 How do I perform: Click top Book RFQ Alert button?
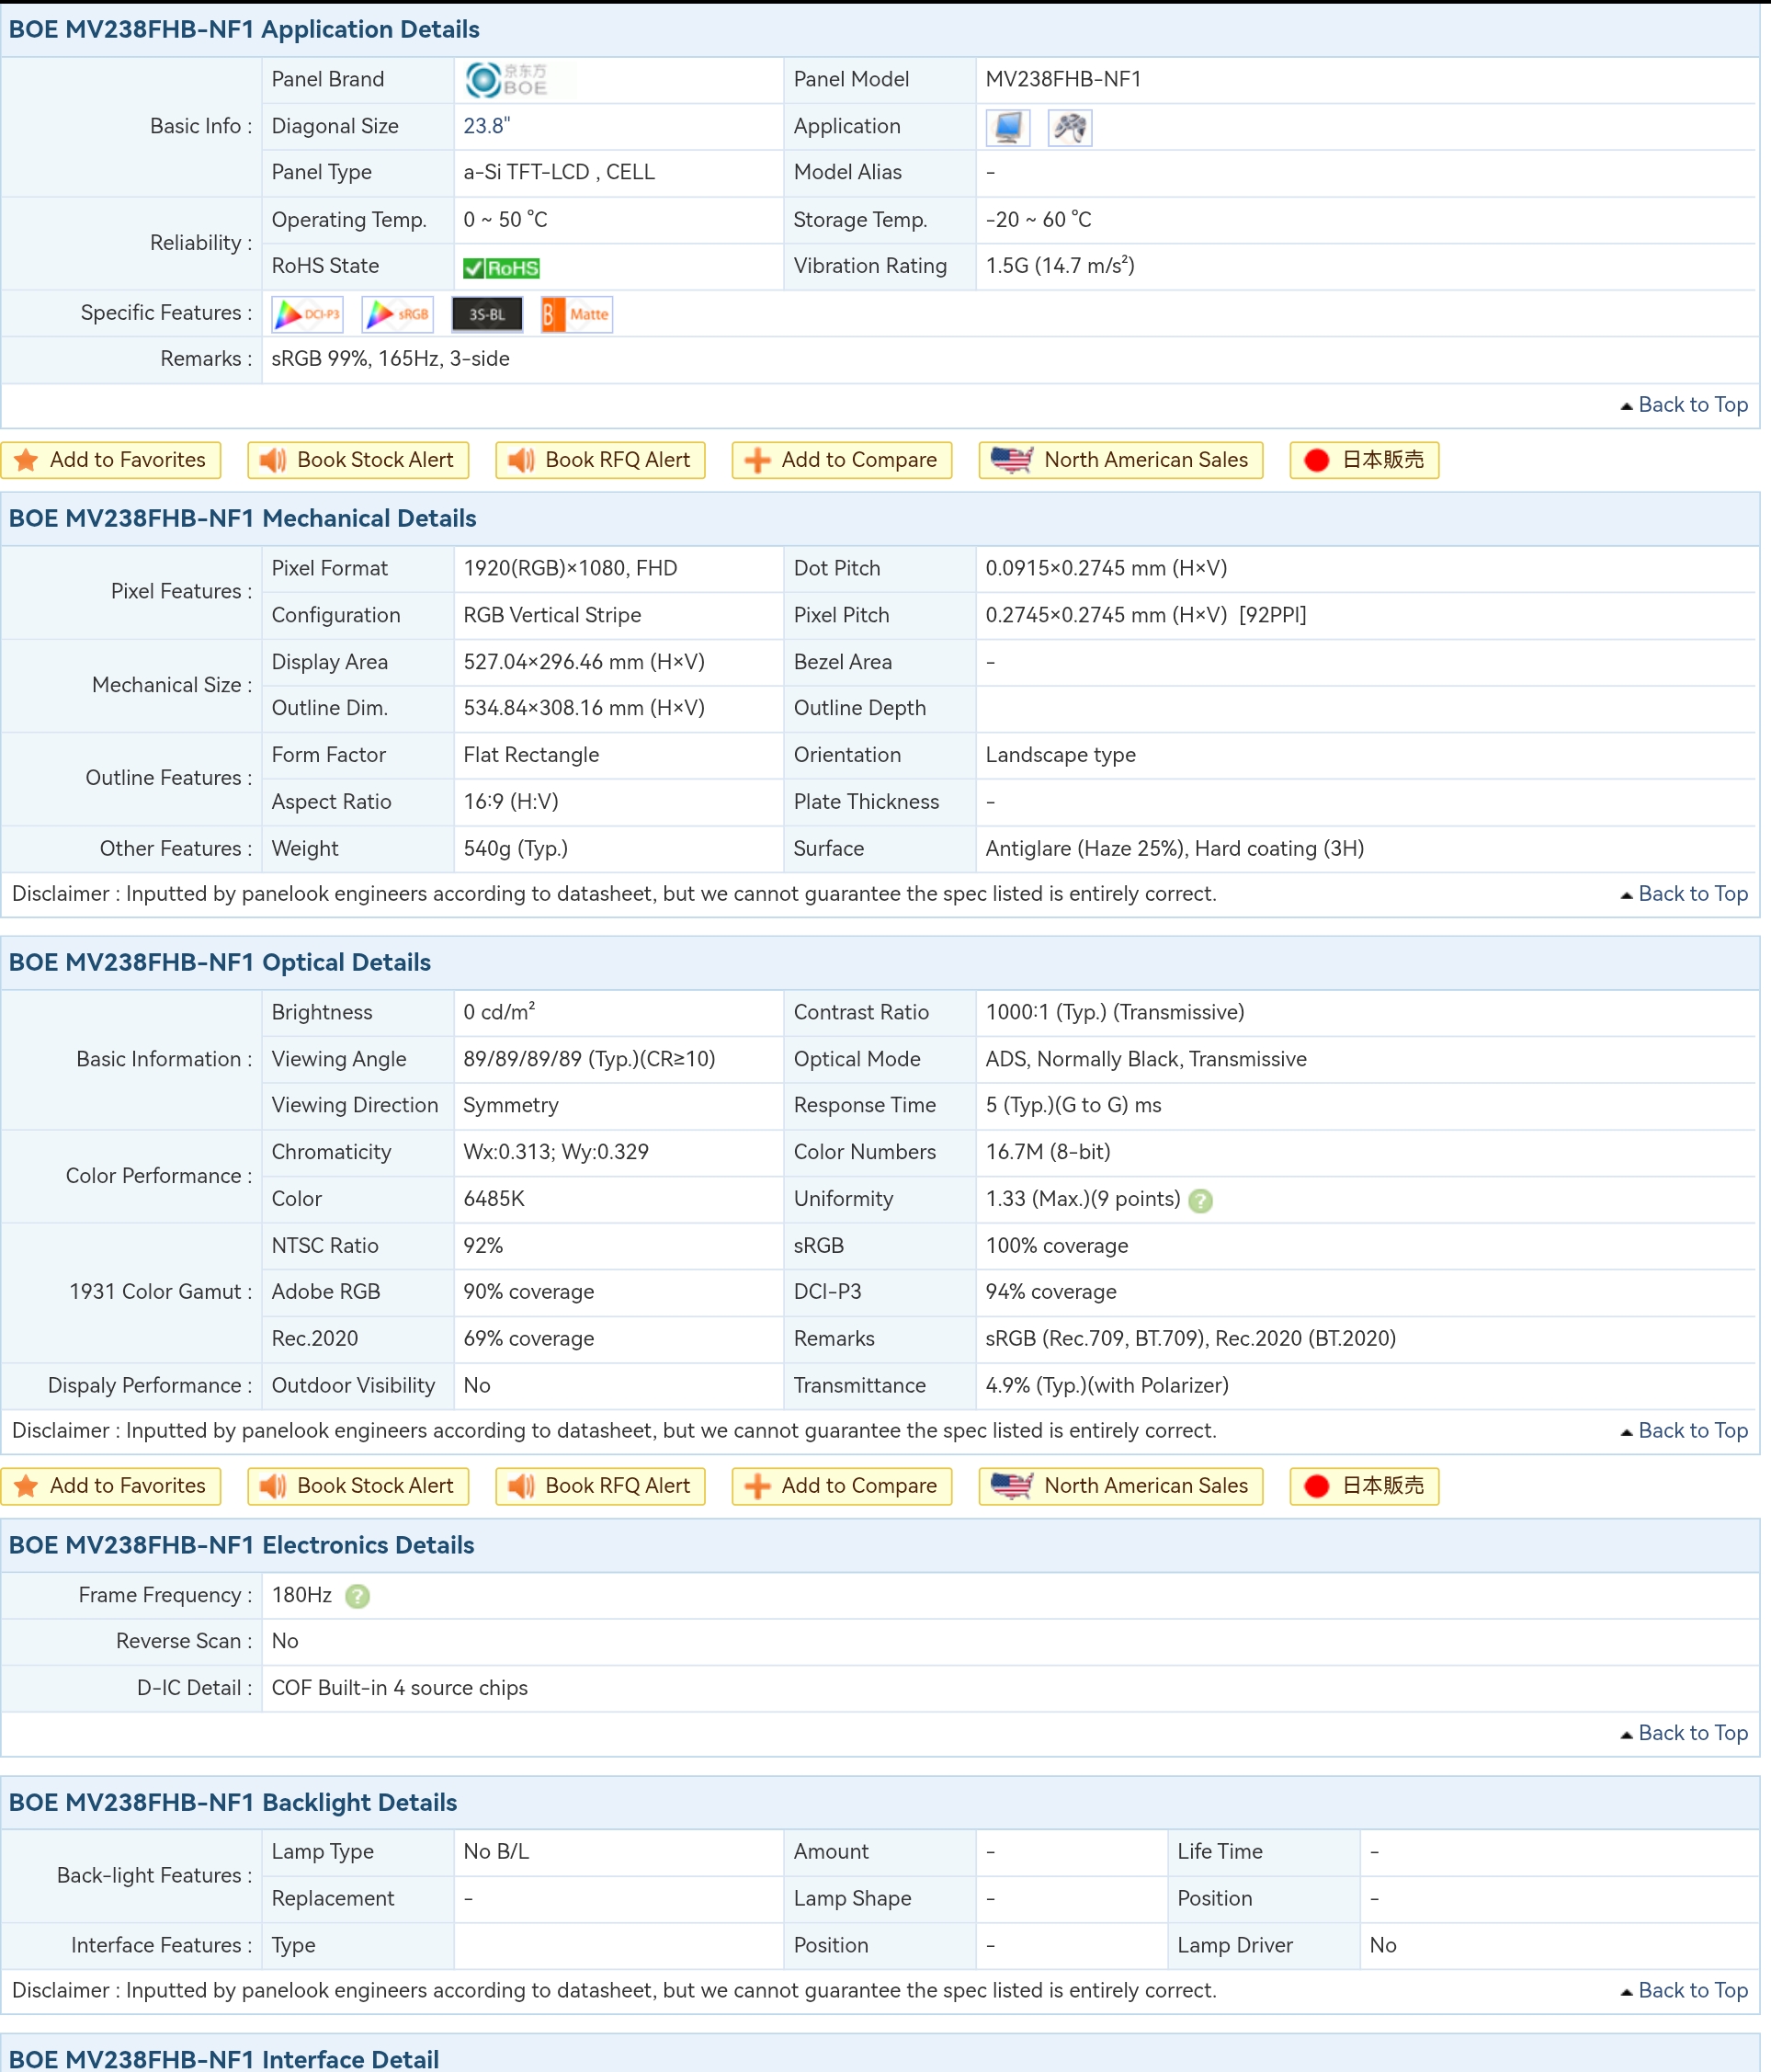point(600,460)
